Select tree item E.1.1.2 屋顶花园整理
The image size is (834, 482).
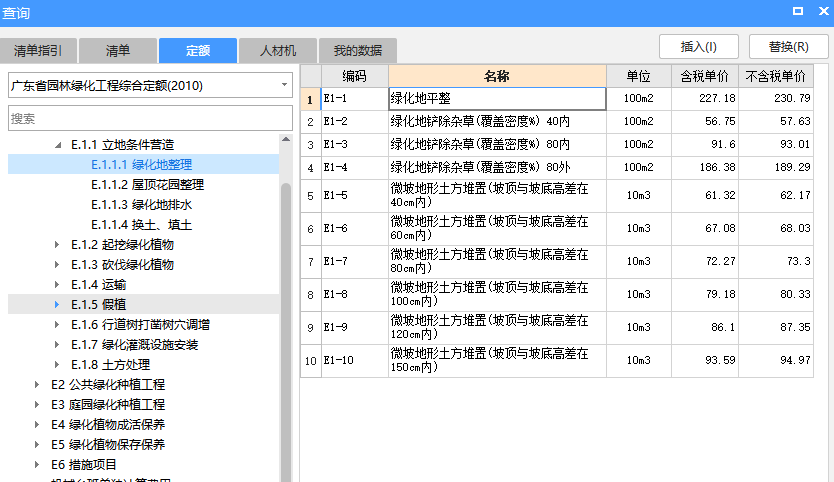147,185
